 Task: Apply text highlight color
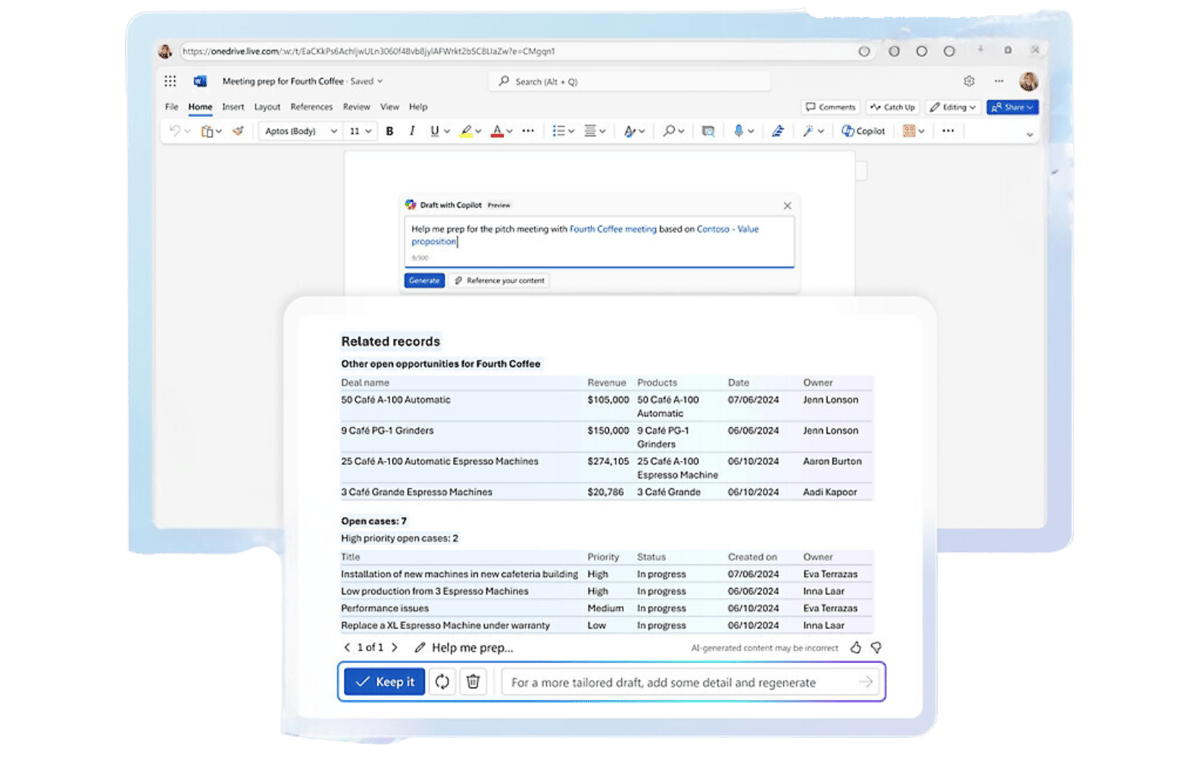[466, 131]
